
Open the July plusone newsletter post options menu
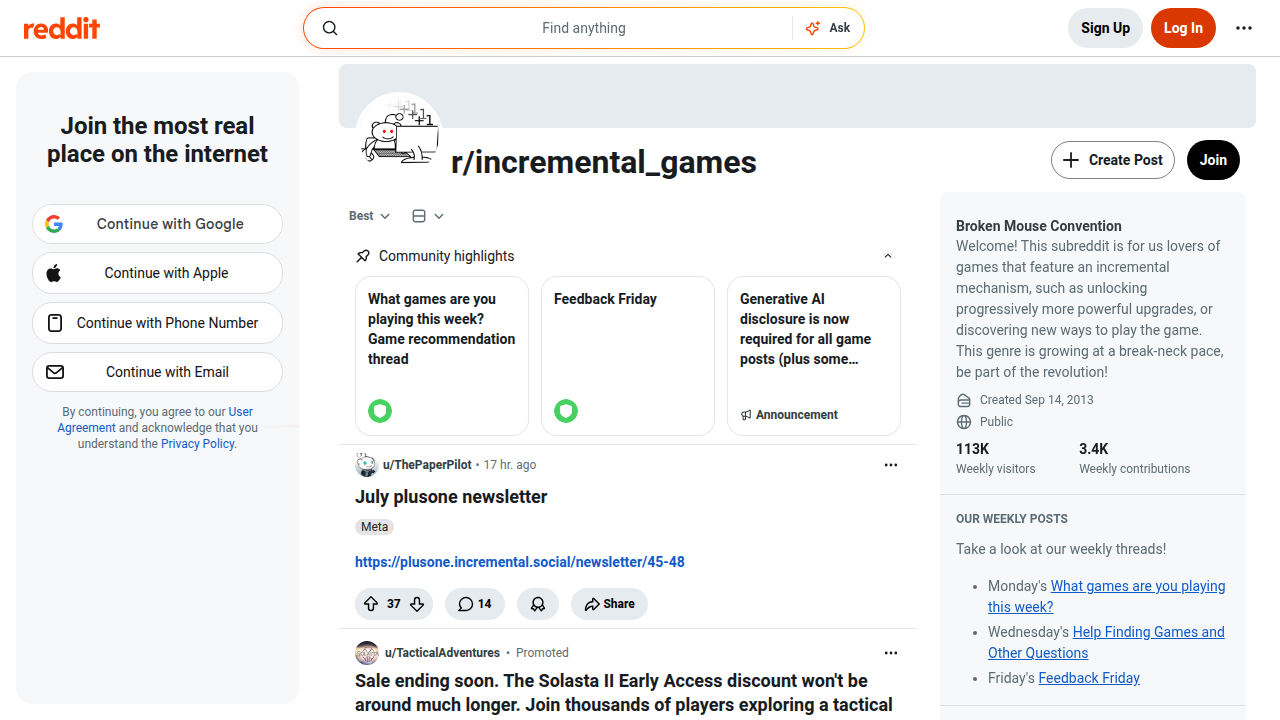(891, 465)
